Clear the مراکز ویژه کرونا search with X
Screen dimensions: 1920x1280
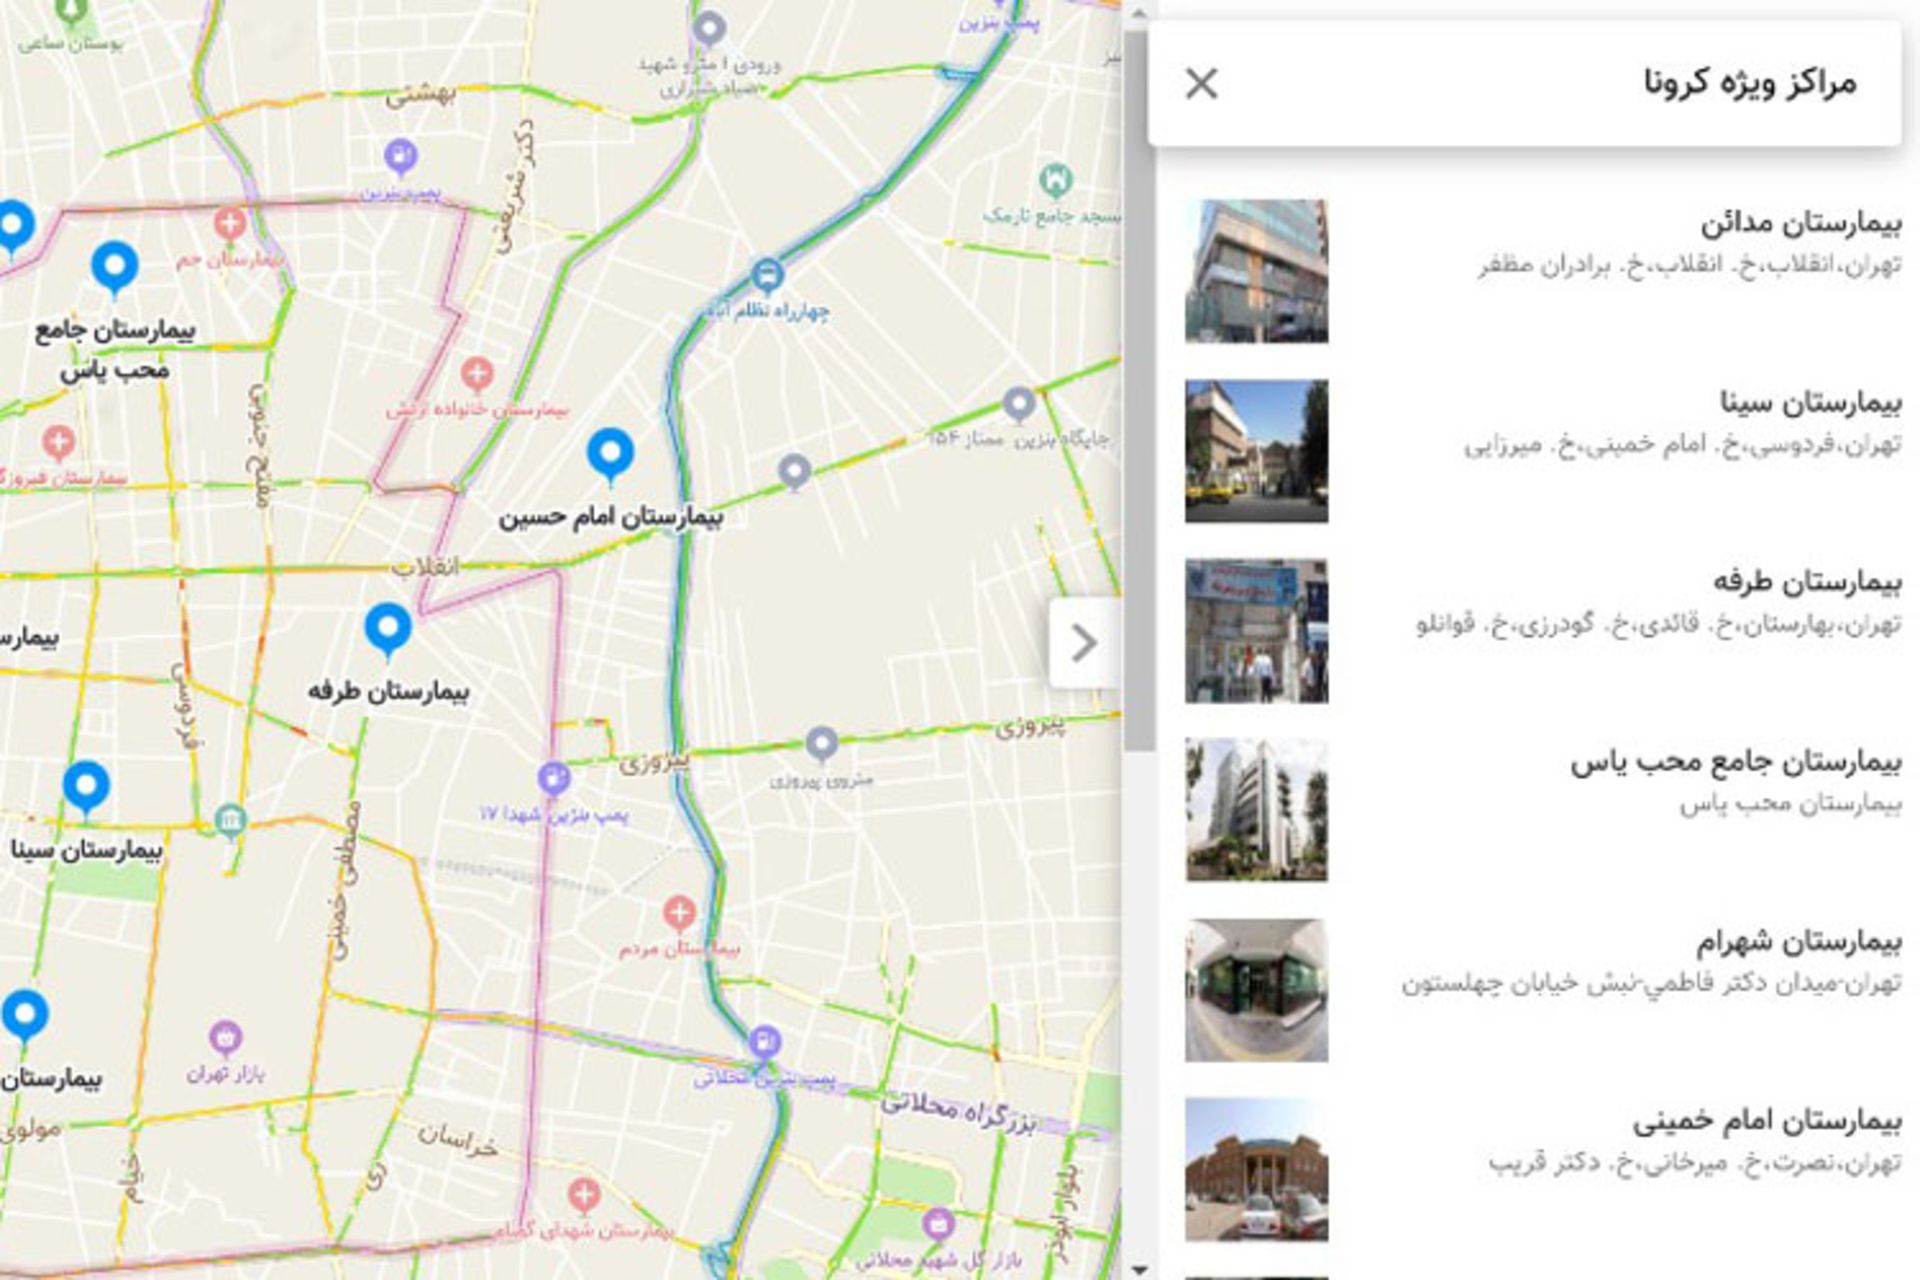(1201, 84)
